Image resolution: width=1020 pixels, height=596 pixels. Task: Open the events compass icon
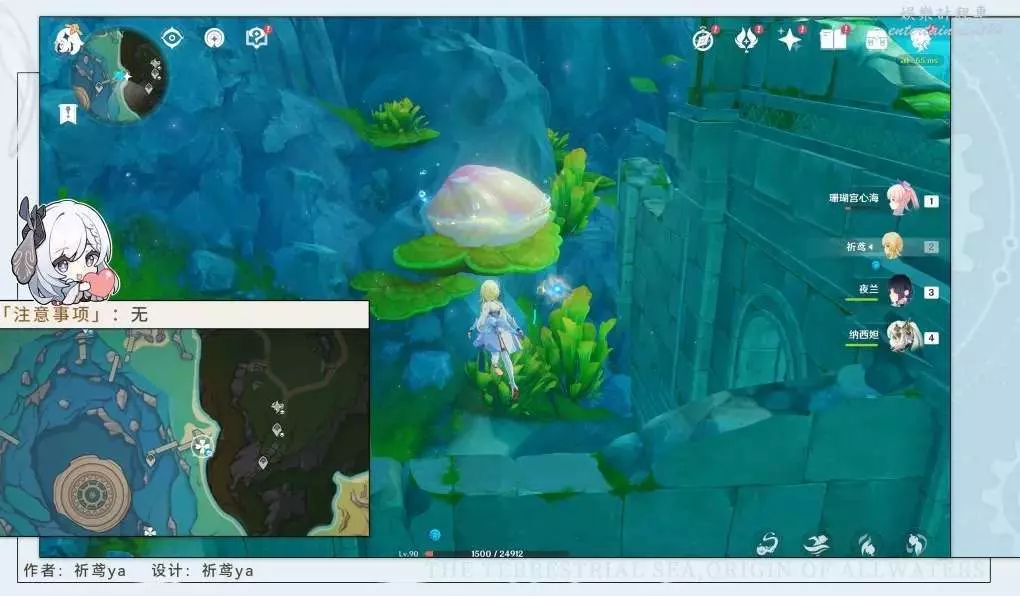704,40
